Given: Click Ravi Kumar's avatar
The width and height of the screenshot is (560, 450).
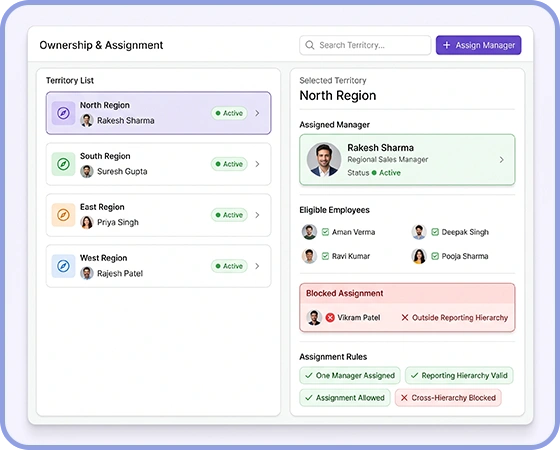Looking at the screenshot, I should click(309, 256).
